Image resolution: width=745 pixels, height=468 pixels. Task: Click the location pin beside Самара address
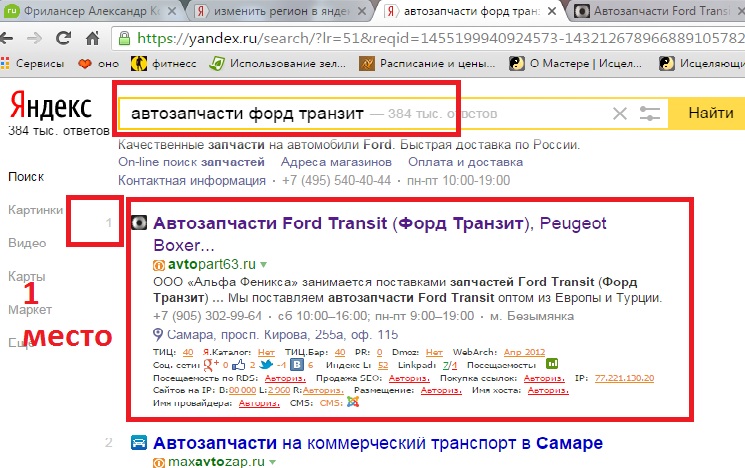[x=158, y=334]
